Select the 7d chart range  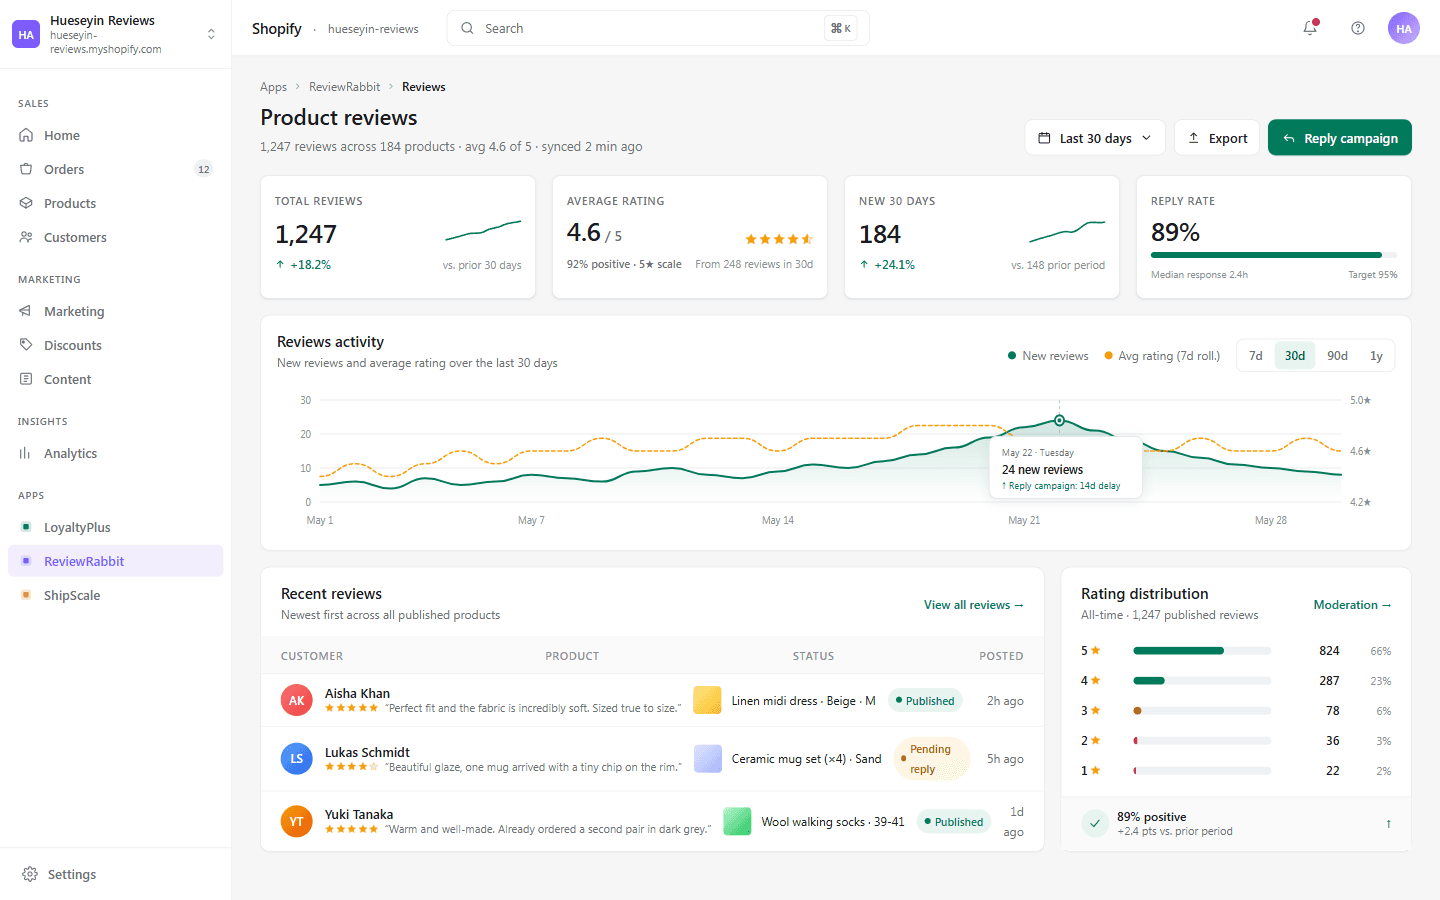pyautogui.click(x=1256, y=356)
